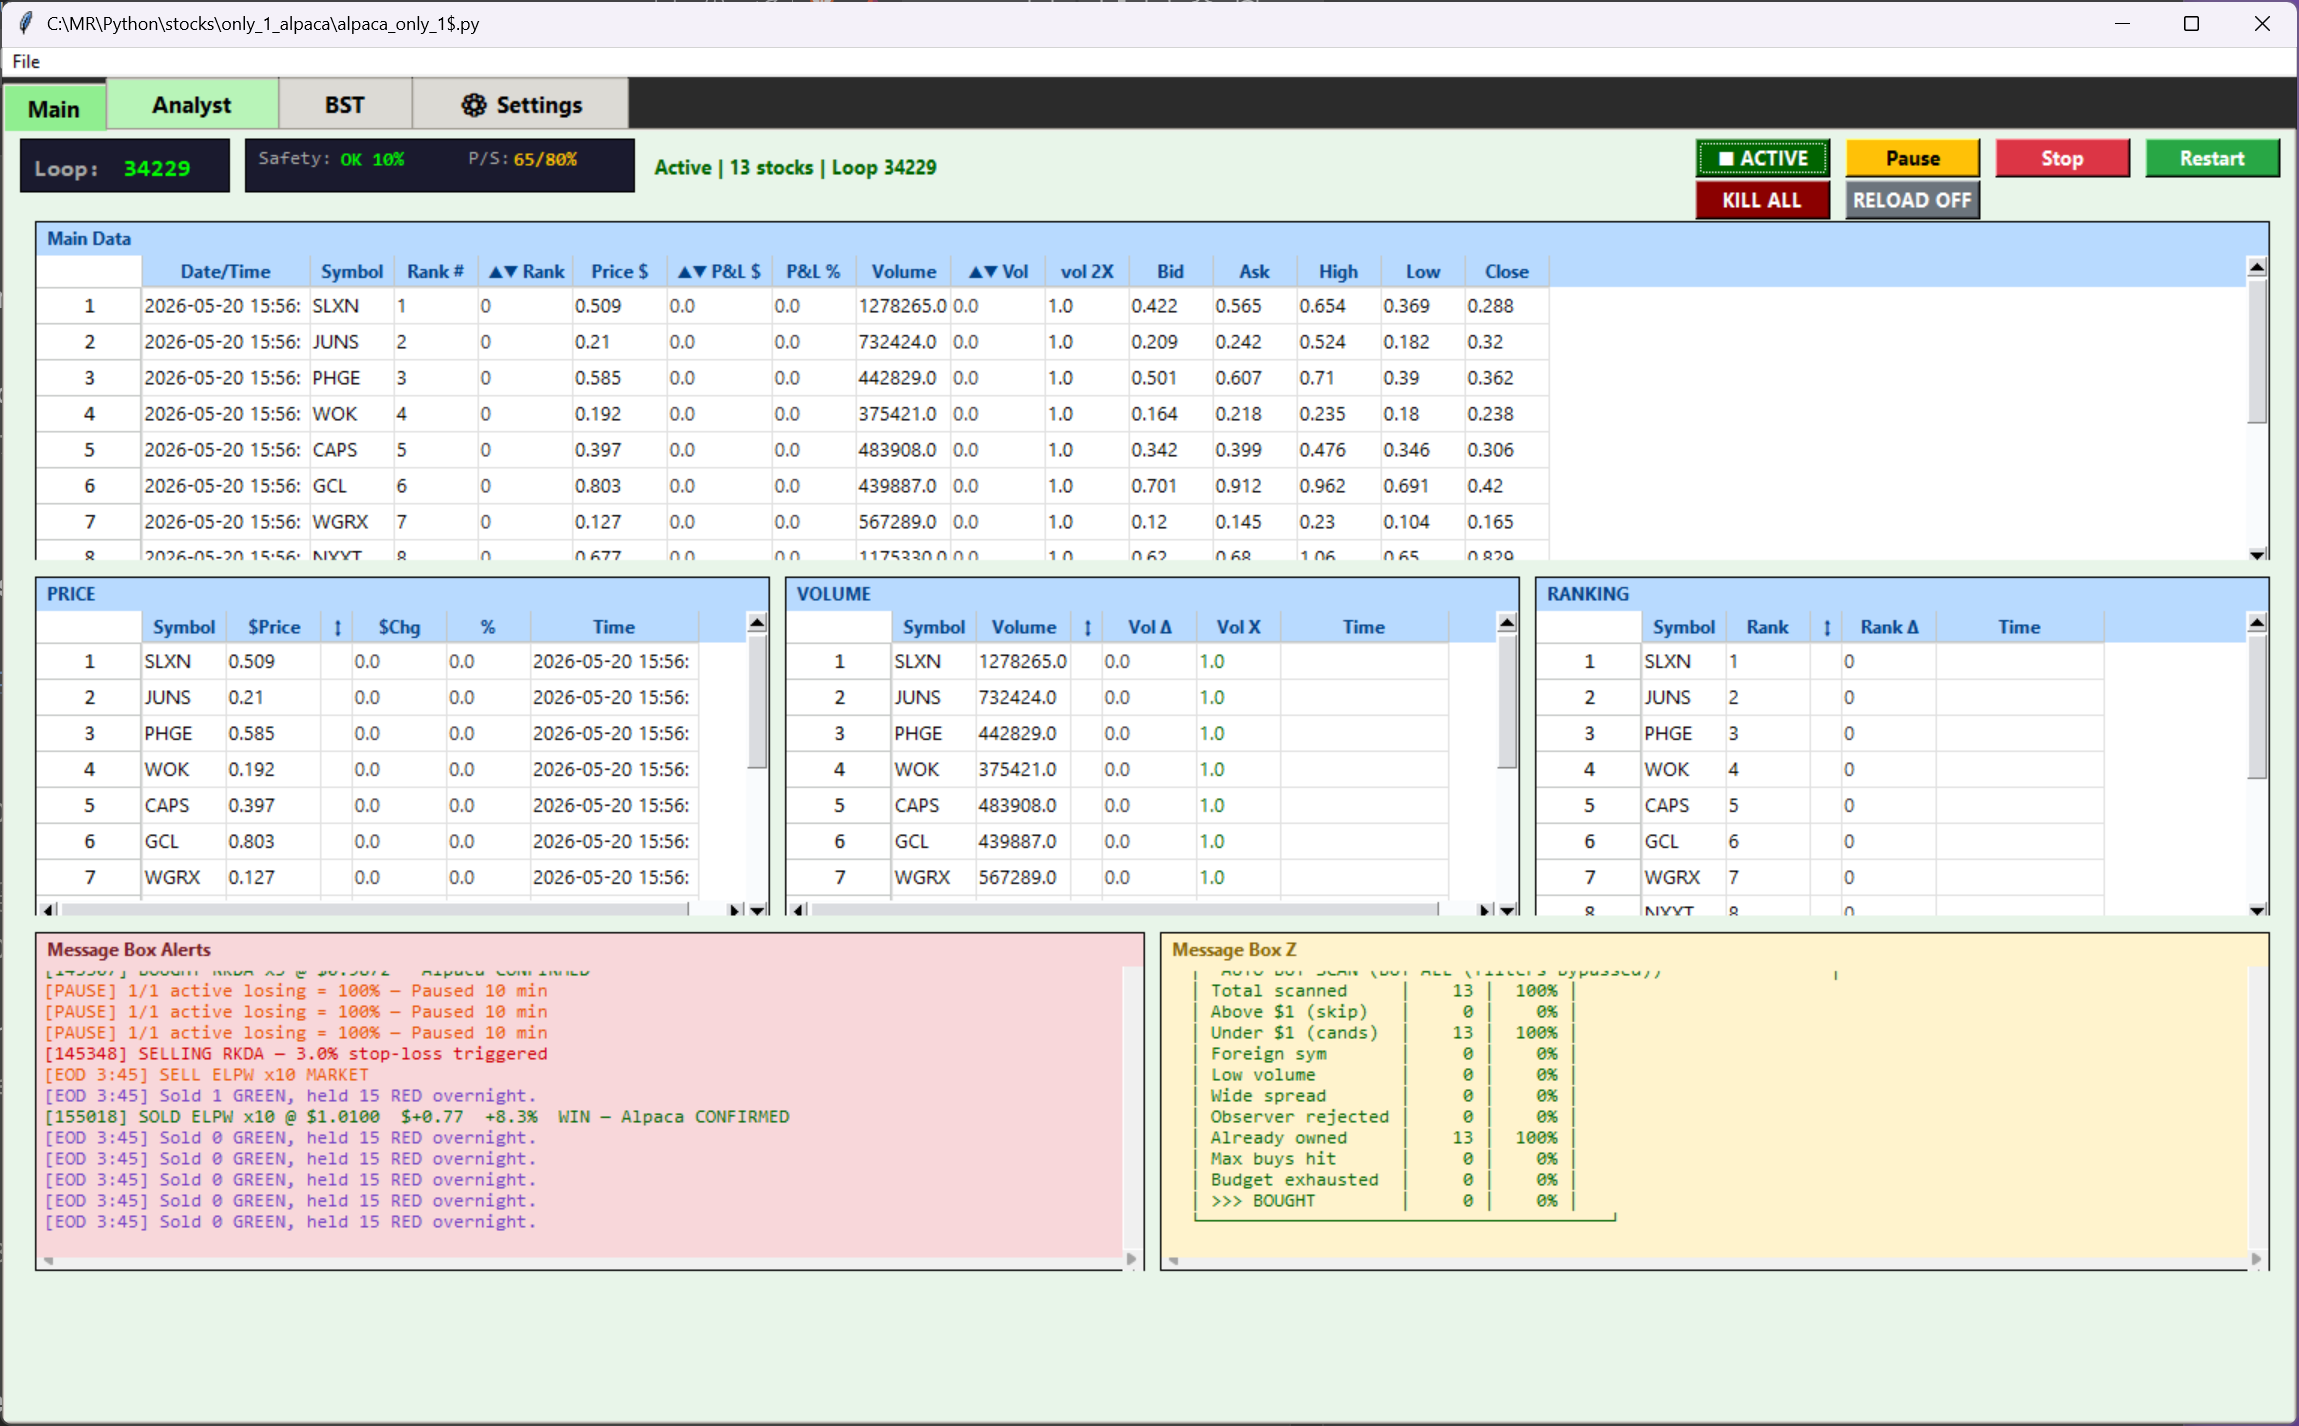Click the SOLD ELPW WIN alert line

pyautogui.click(x=417, y=1117)
